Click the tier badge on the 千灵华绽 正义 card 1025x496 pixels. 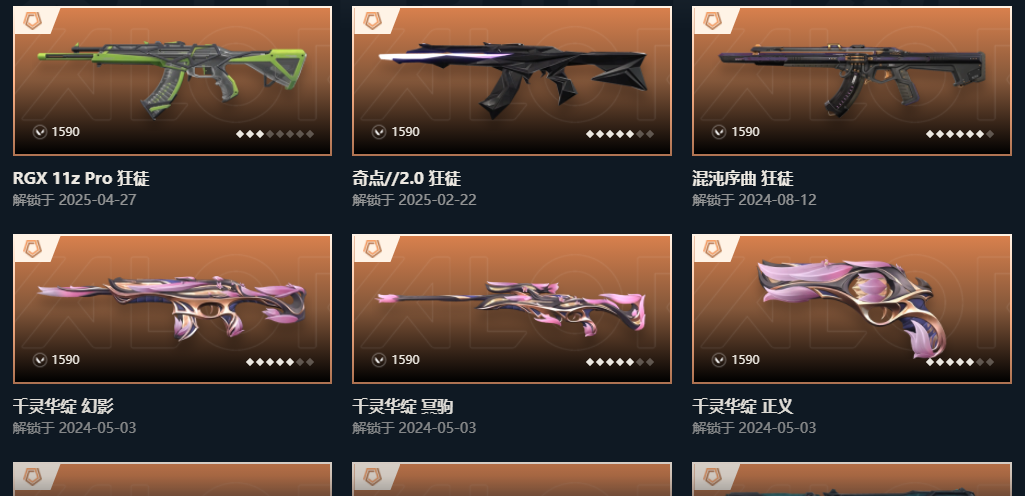click(712, 248)
